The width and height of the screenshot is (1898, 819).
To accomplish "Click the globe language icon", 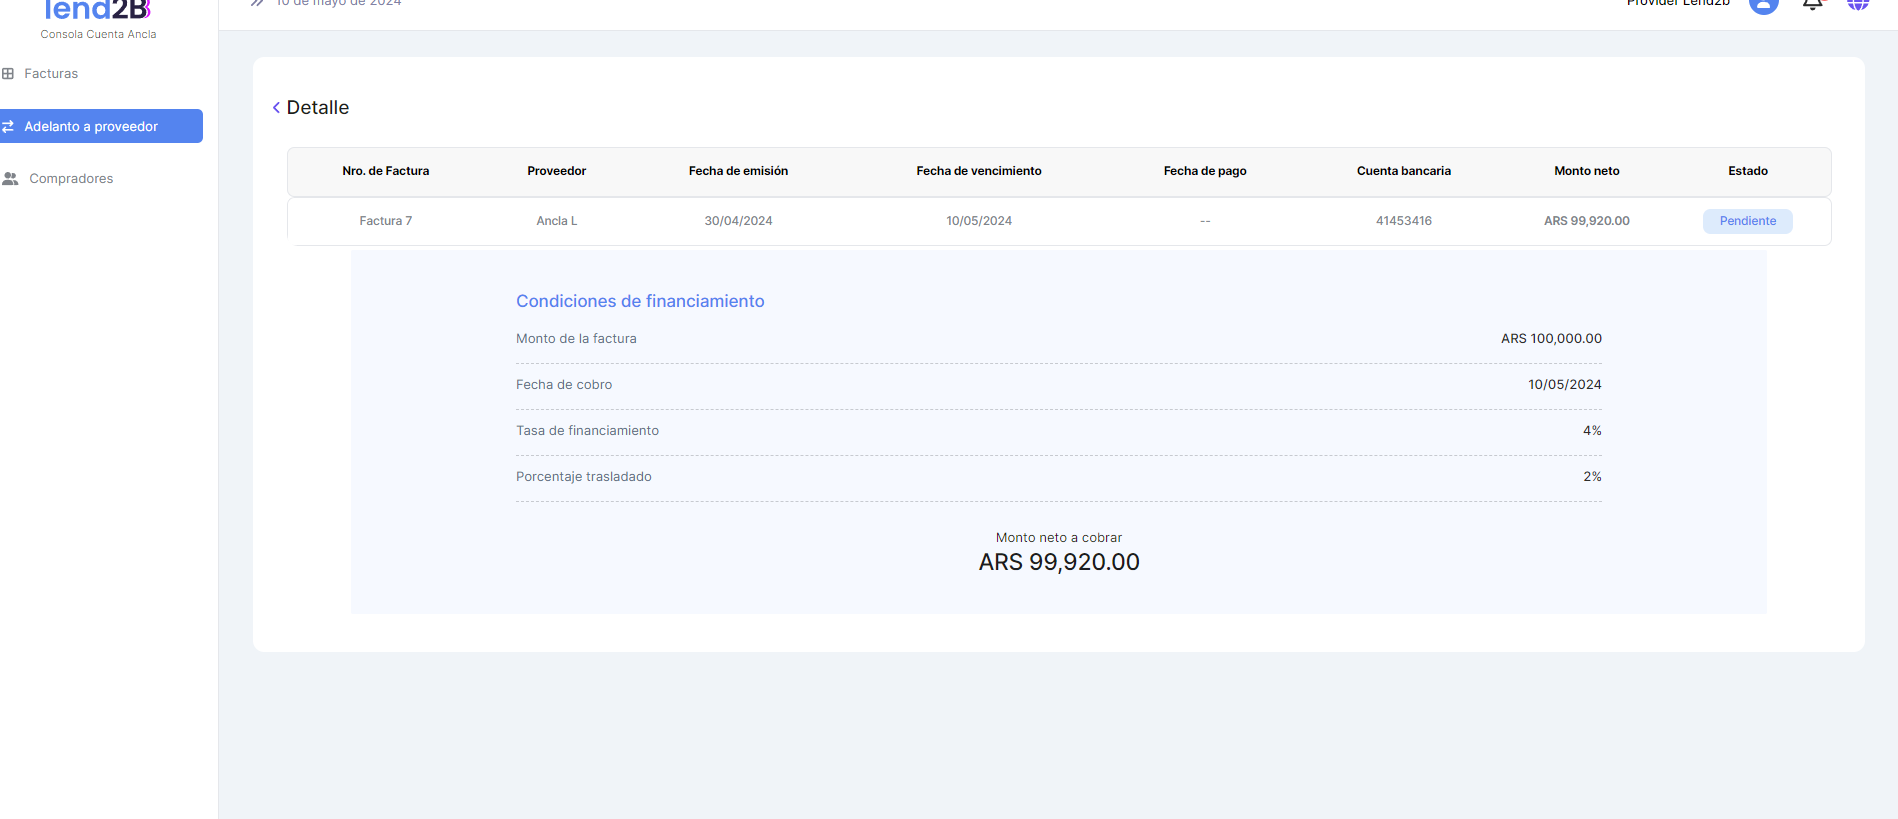I will coord(1857,5).
